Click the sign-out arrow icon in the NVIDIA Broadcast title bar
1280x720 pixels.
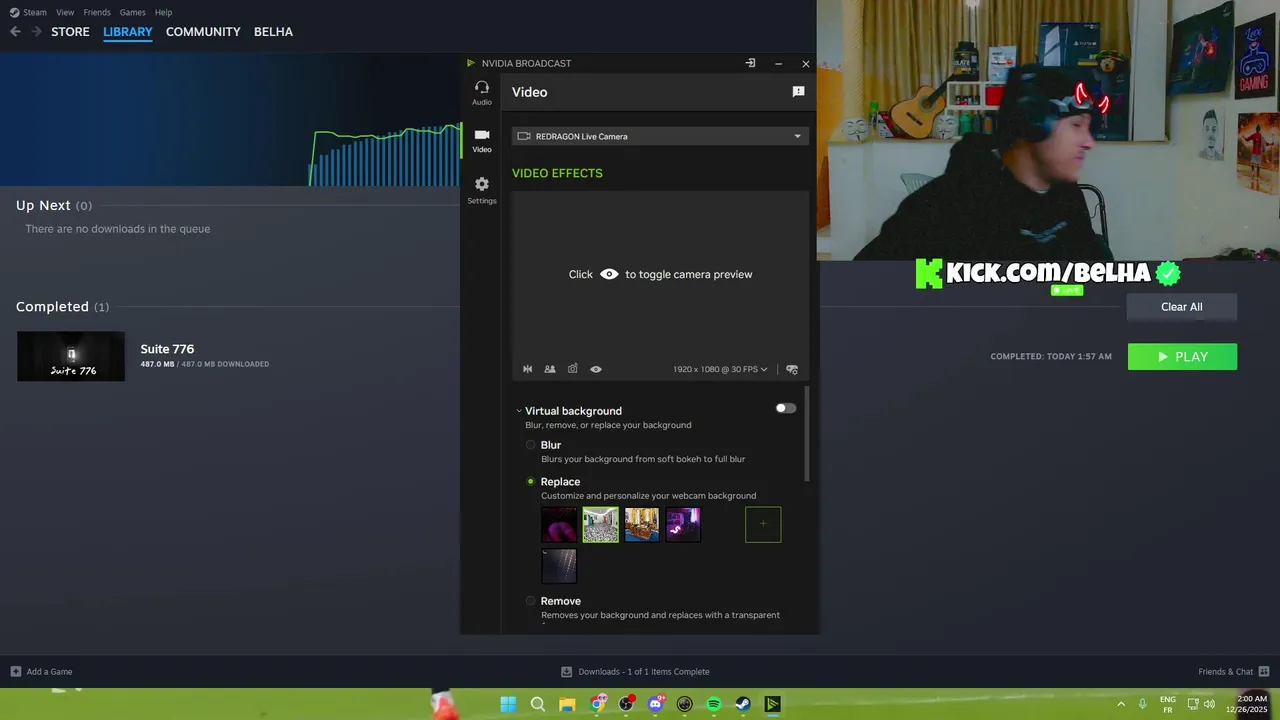click(x=750, y=63)
